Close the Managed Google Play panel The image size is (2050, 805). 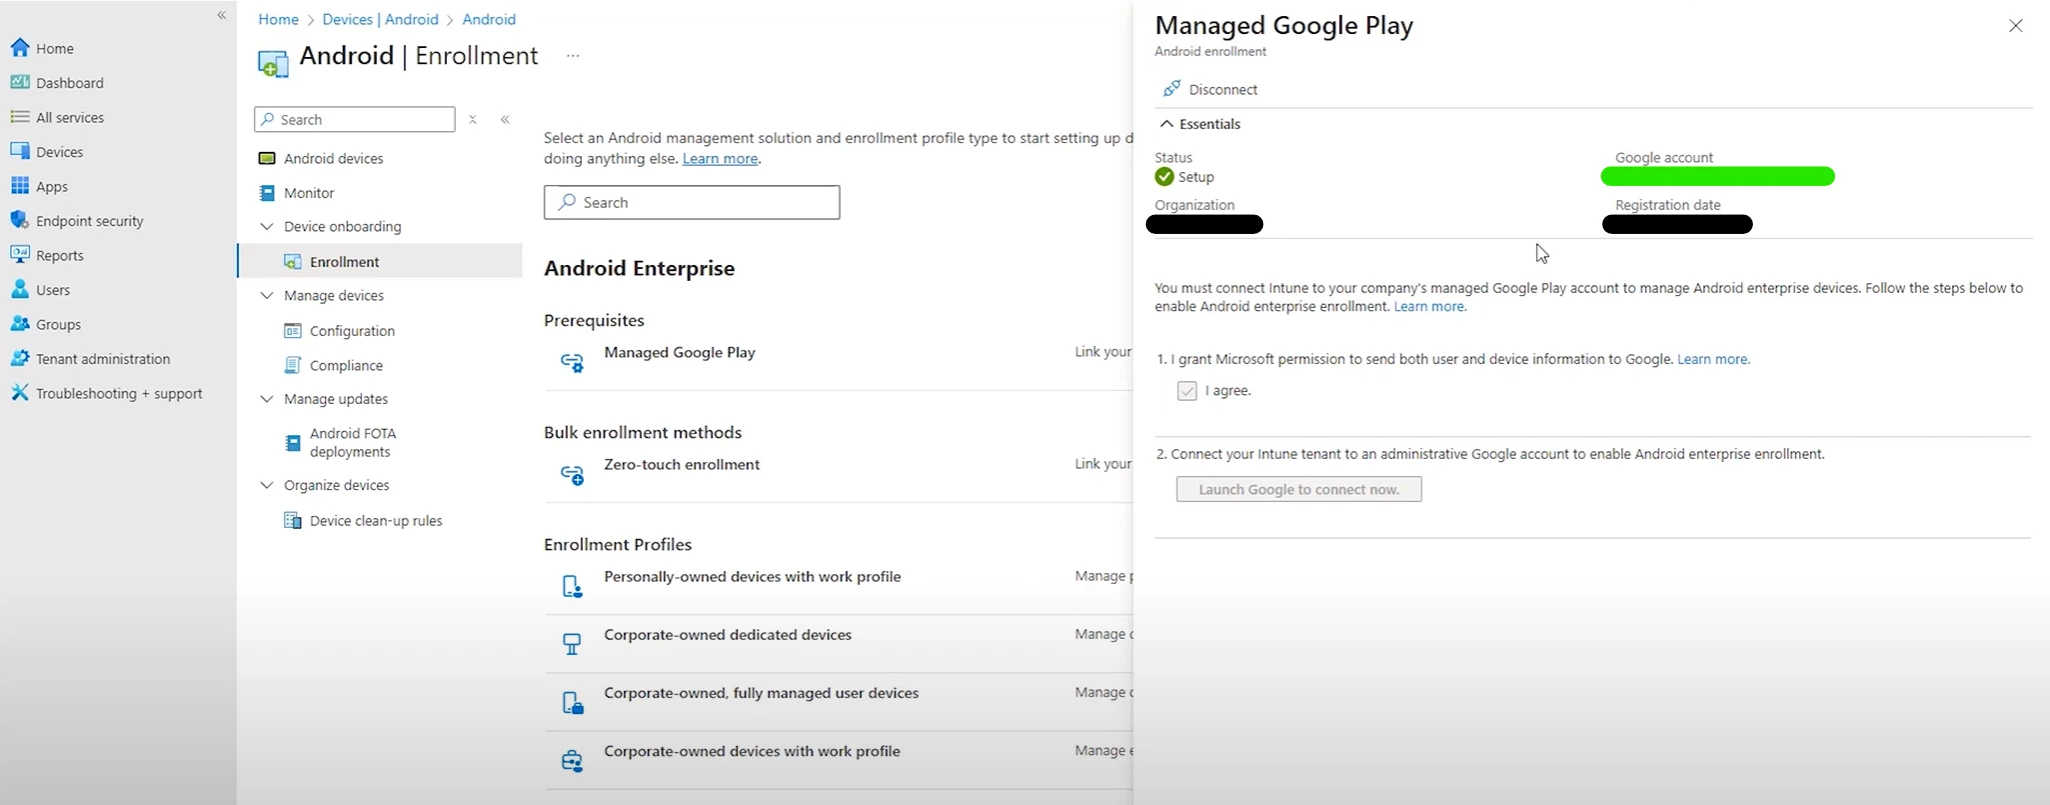2015,26
